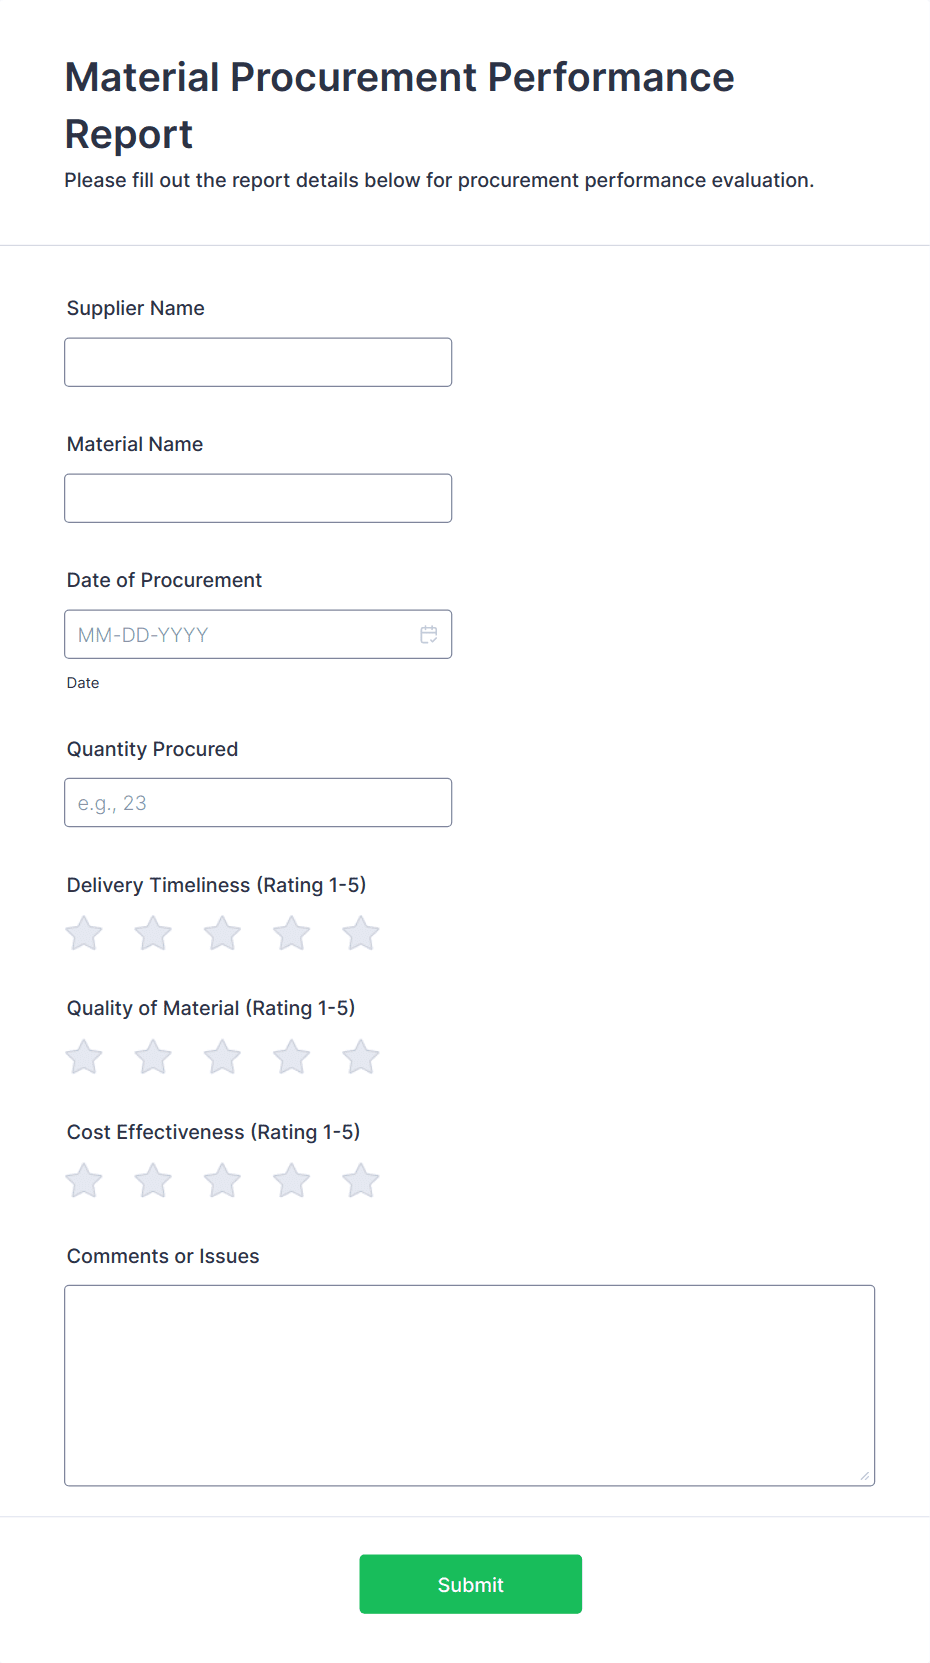
Task: Set Cost Effectiveness to three stars
Action: pos(222,1181)
